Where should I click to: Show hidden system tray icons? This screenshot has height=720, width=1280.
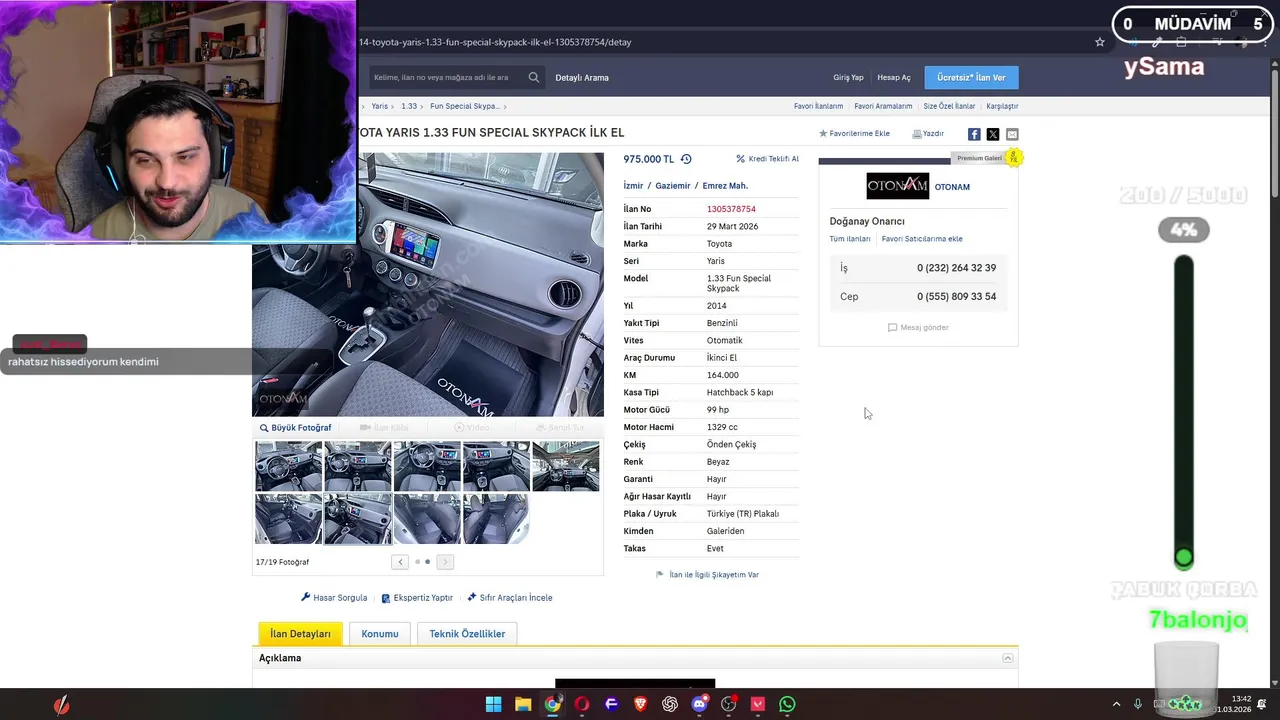tap(1116, 704)
